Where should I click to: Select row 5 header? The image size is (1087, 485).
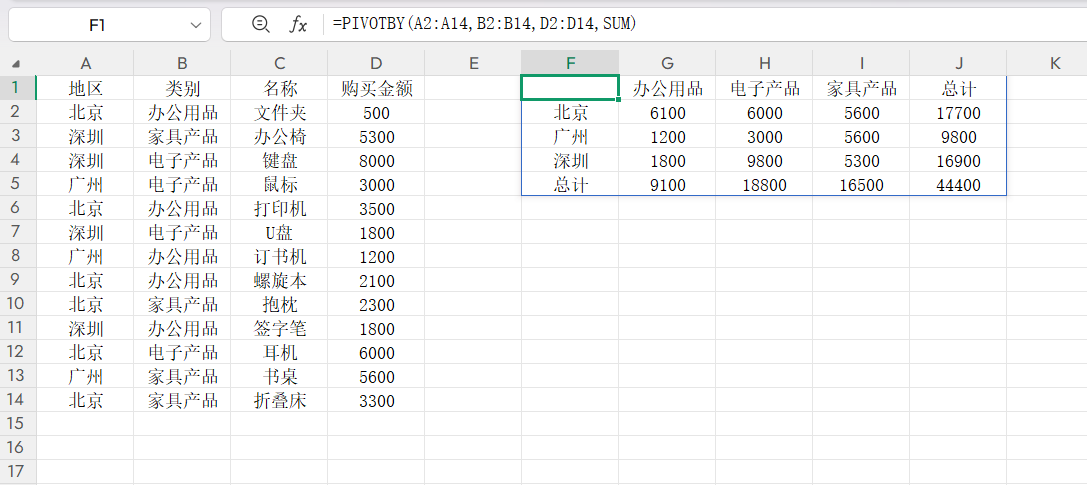(x=16, y=185)
